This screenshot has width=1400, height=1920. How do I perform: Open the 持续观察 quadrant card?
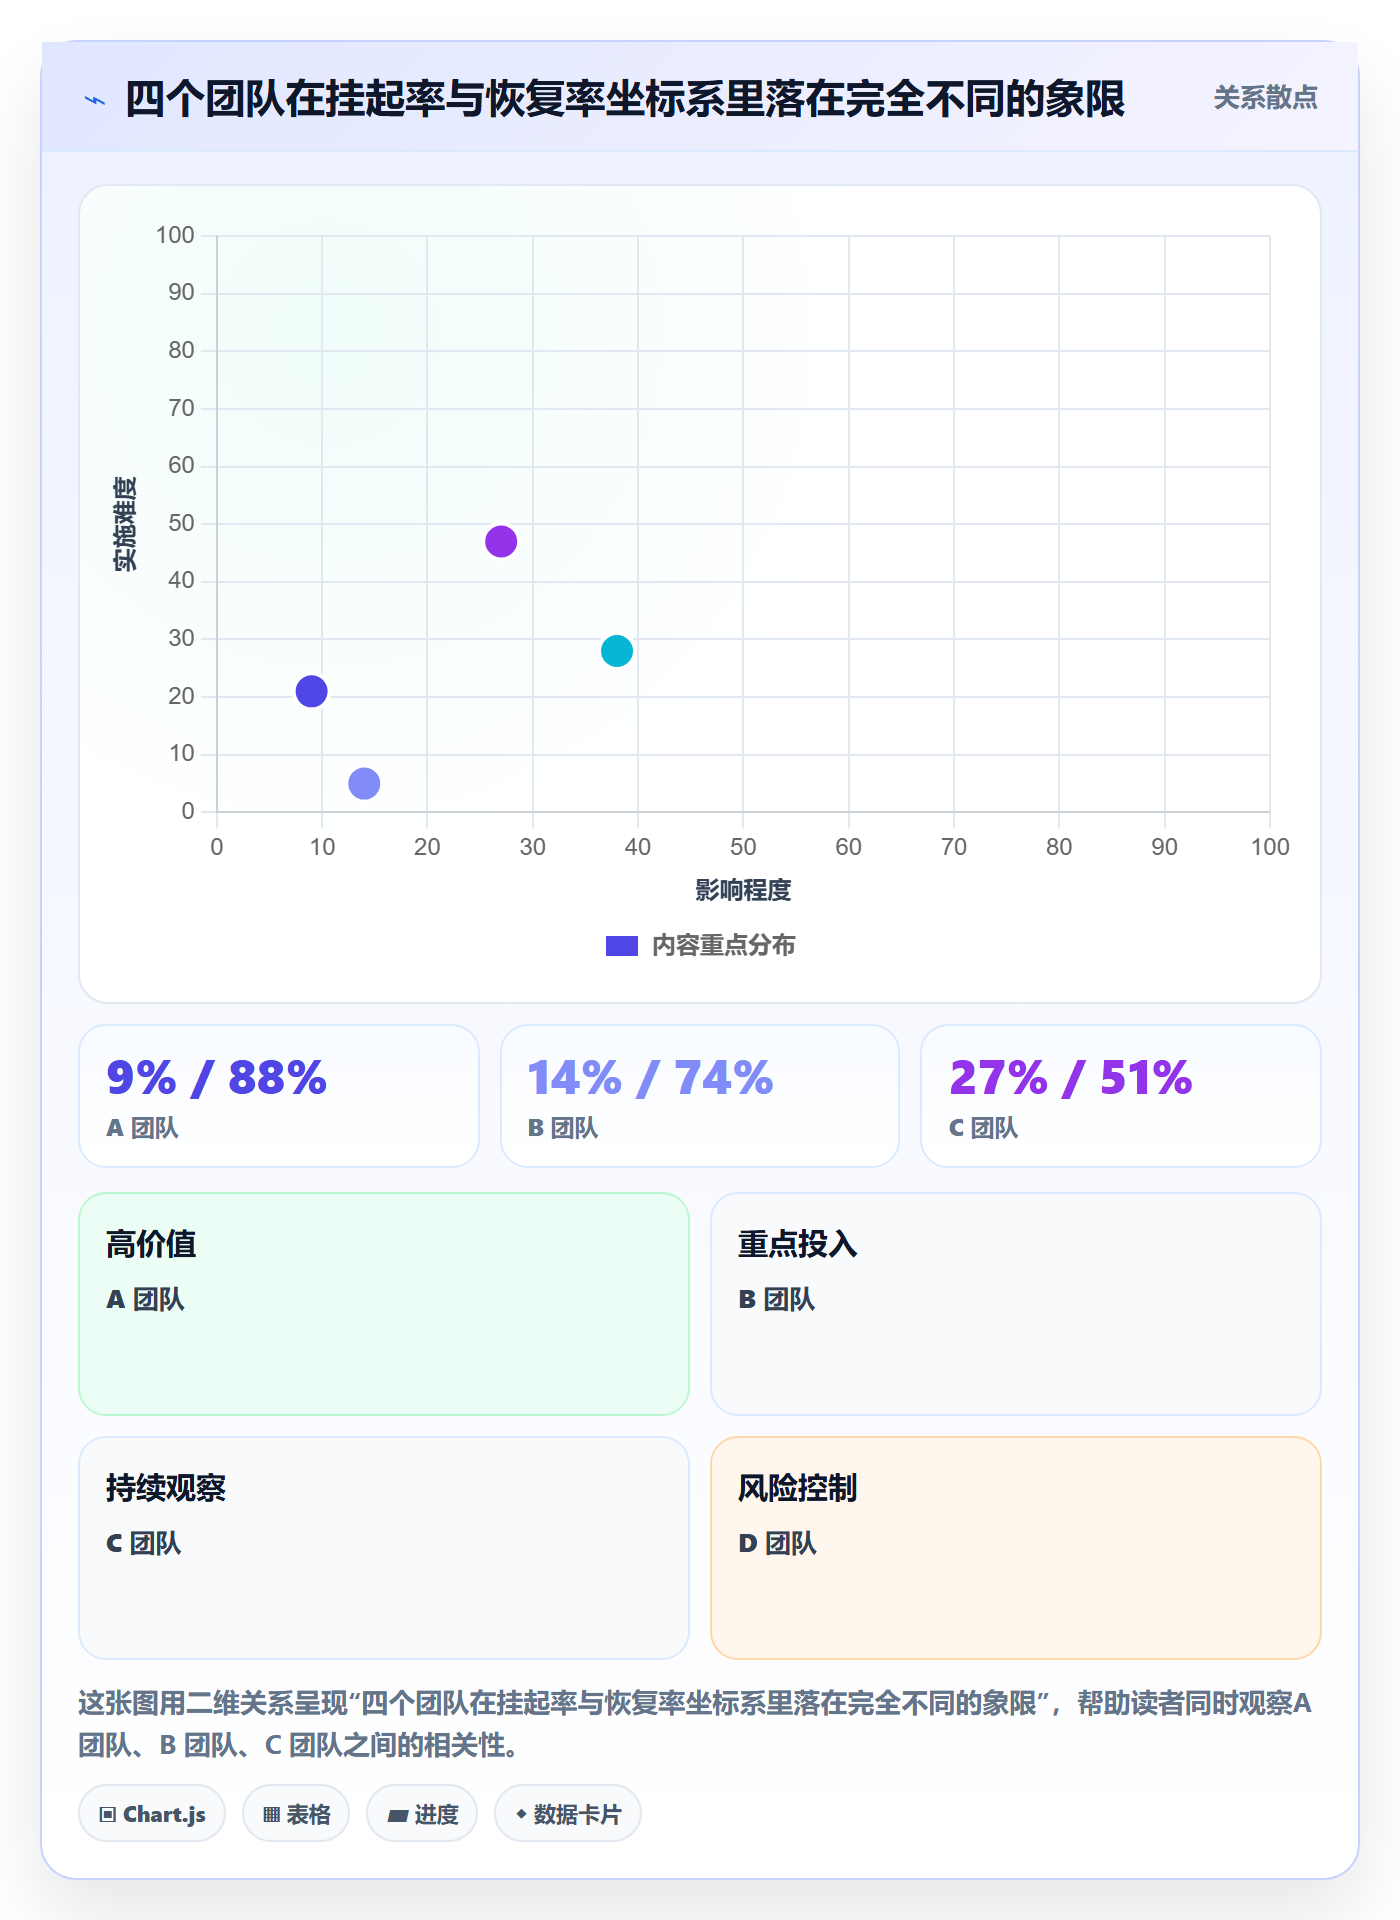(x=384, y=1548)
